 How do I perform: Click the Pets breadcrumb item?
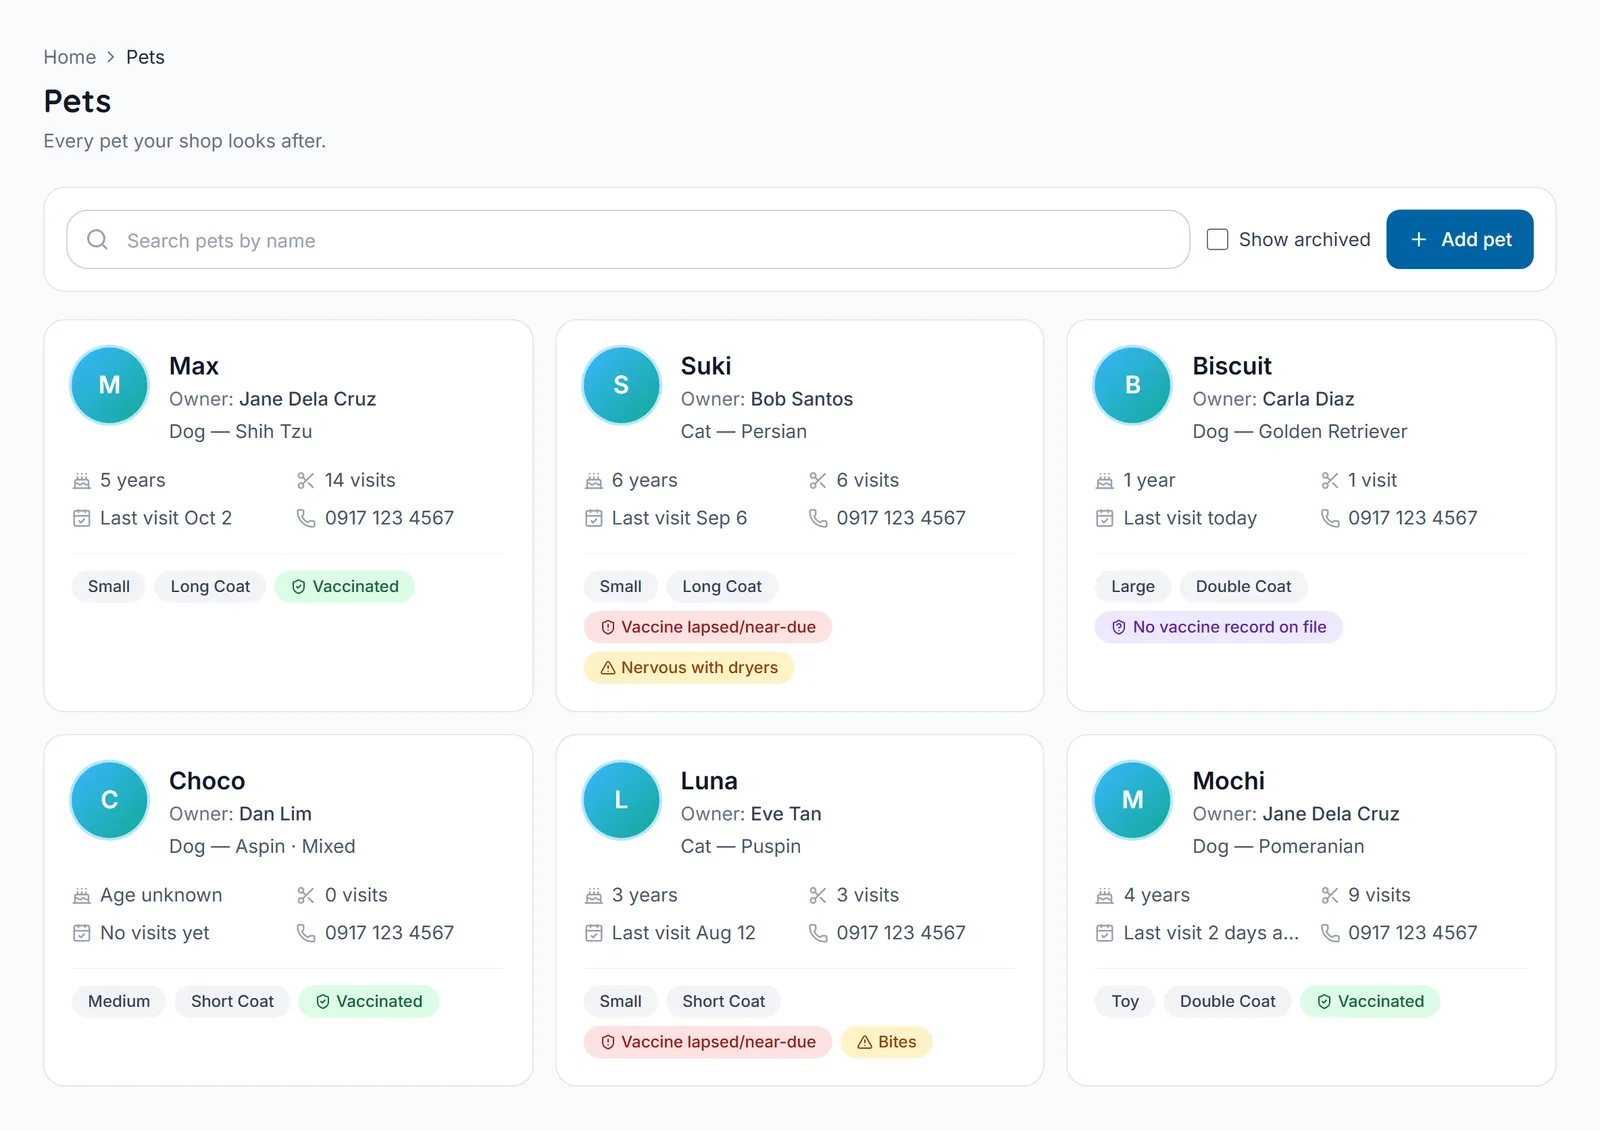145,57
